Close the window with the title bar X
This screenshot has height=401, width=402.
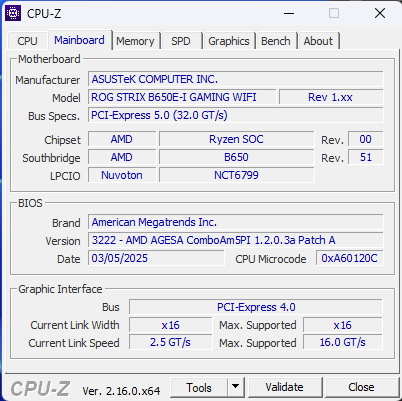coord(380,13)
